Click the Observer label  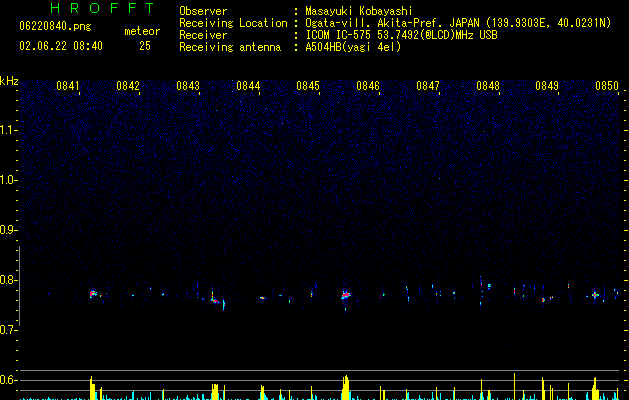[x=203, y=11]
